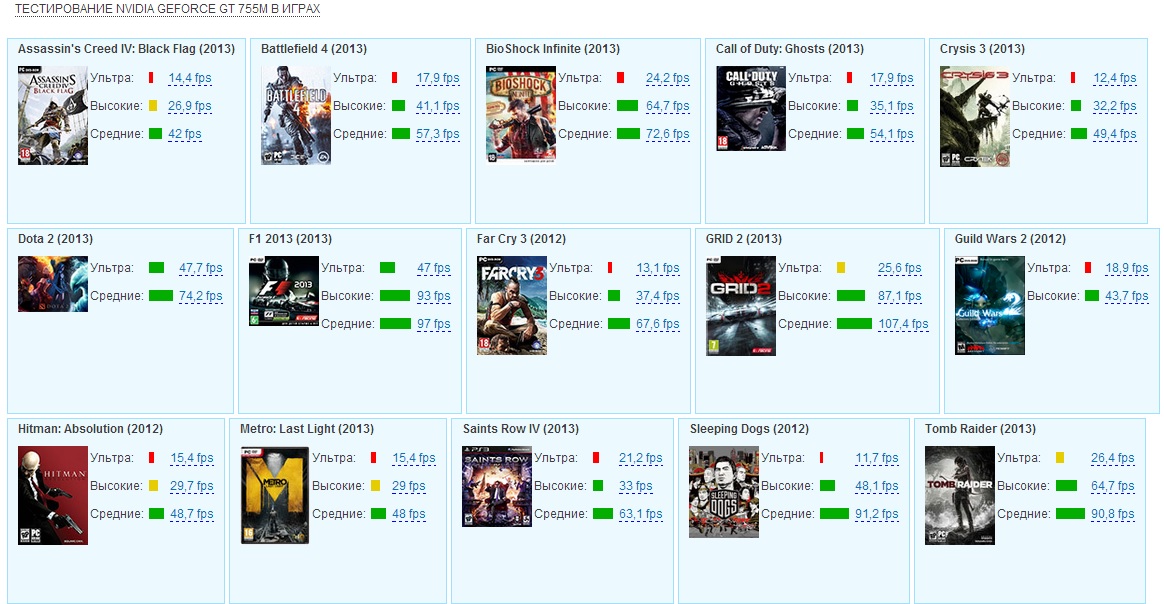The height and width of the screenshot is (604, 1164).
Task: Open the 47,7 fps link for Dota 2
Action: 200,268
